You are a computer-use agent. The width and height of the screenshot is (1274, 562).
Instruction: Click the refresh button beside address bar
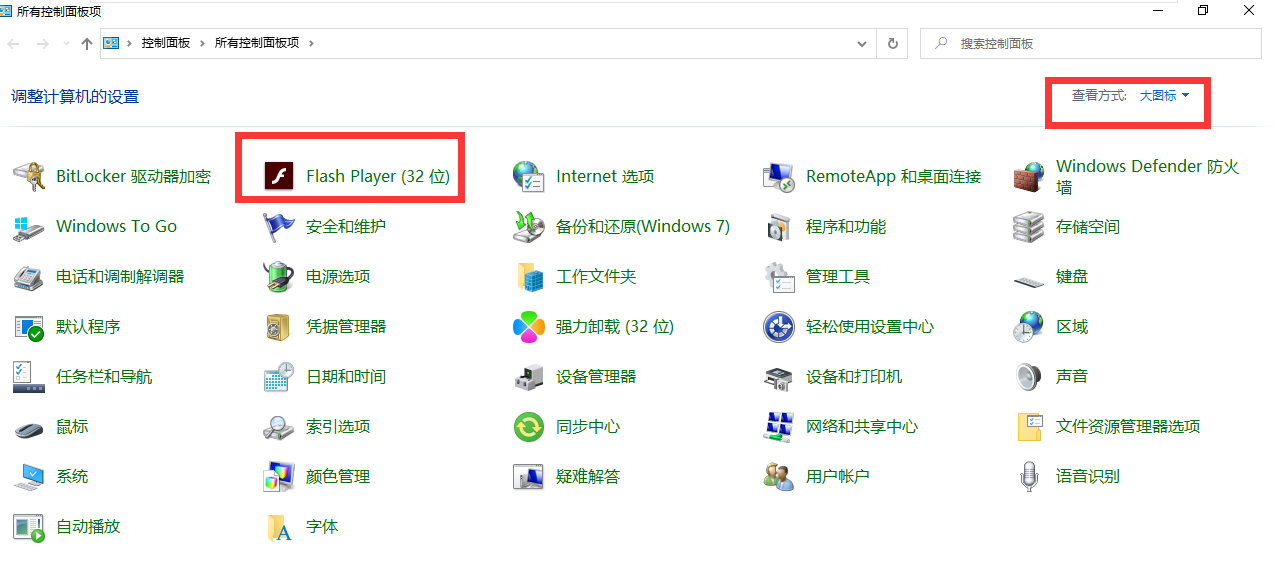892,44
